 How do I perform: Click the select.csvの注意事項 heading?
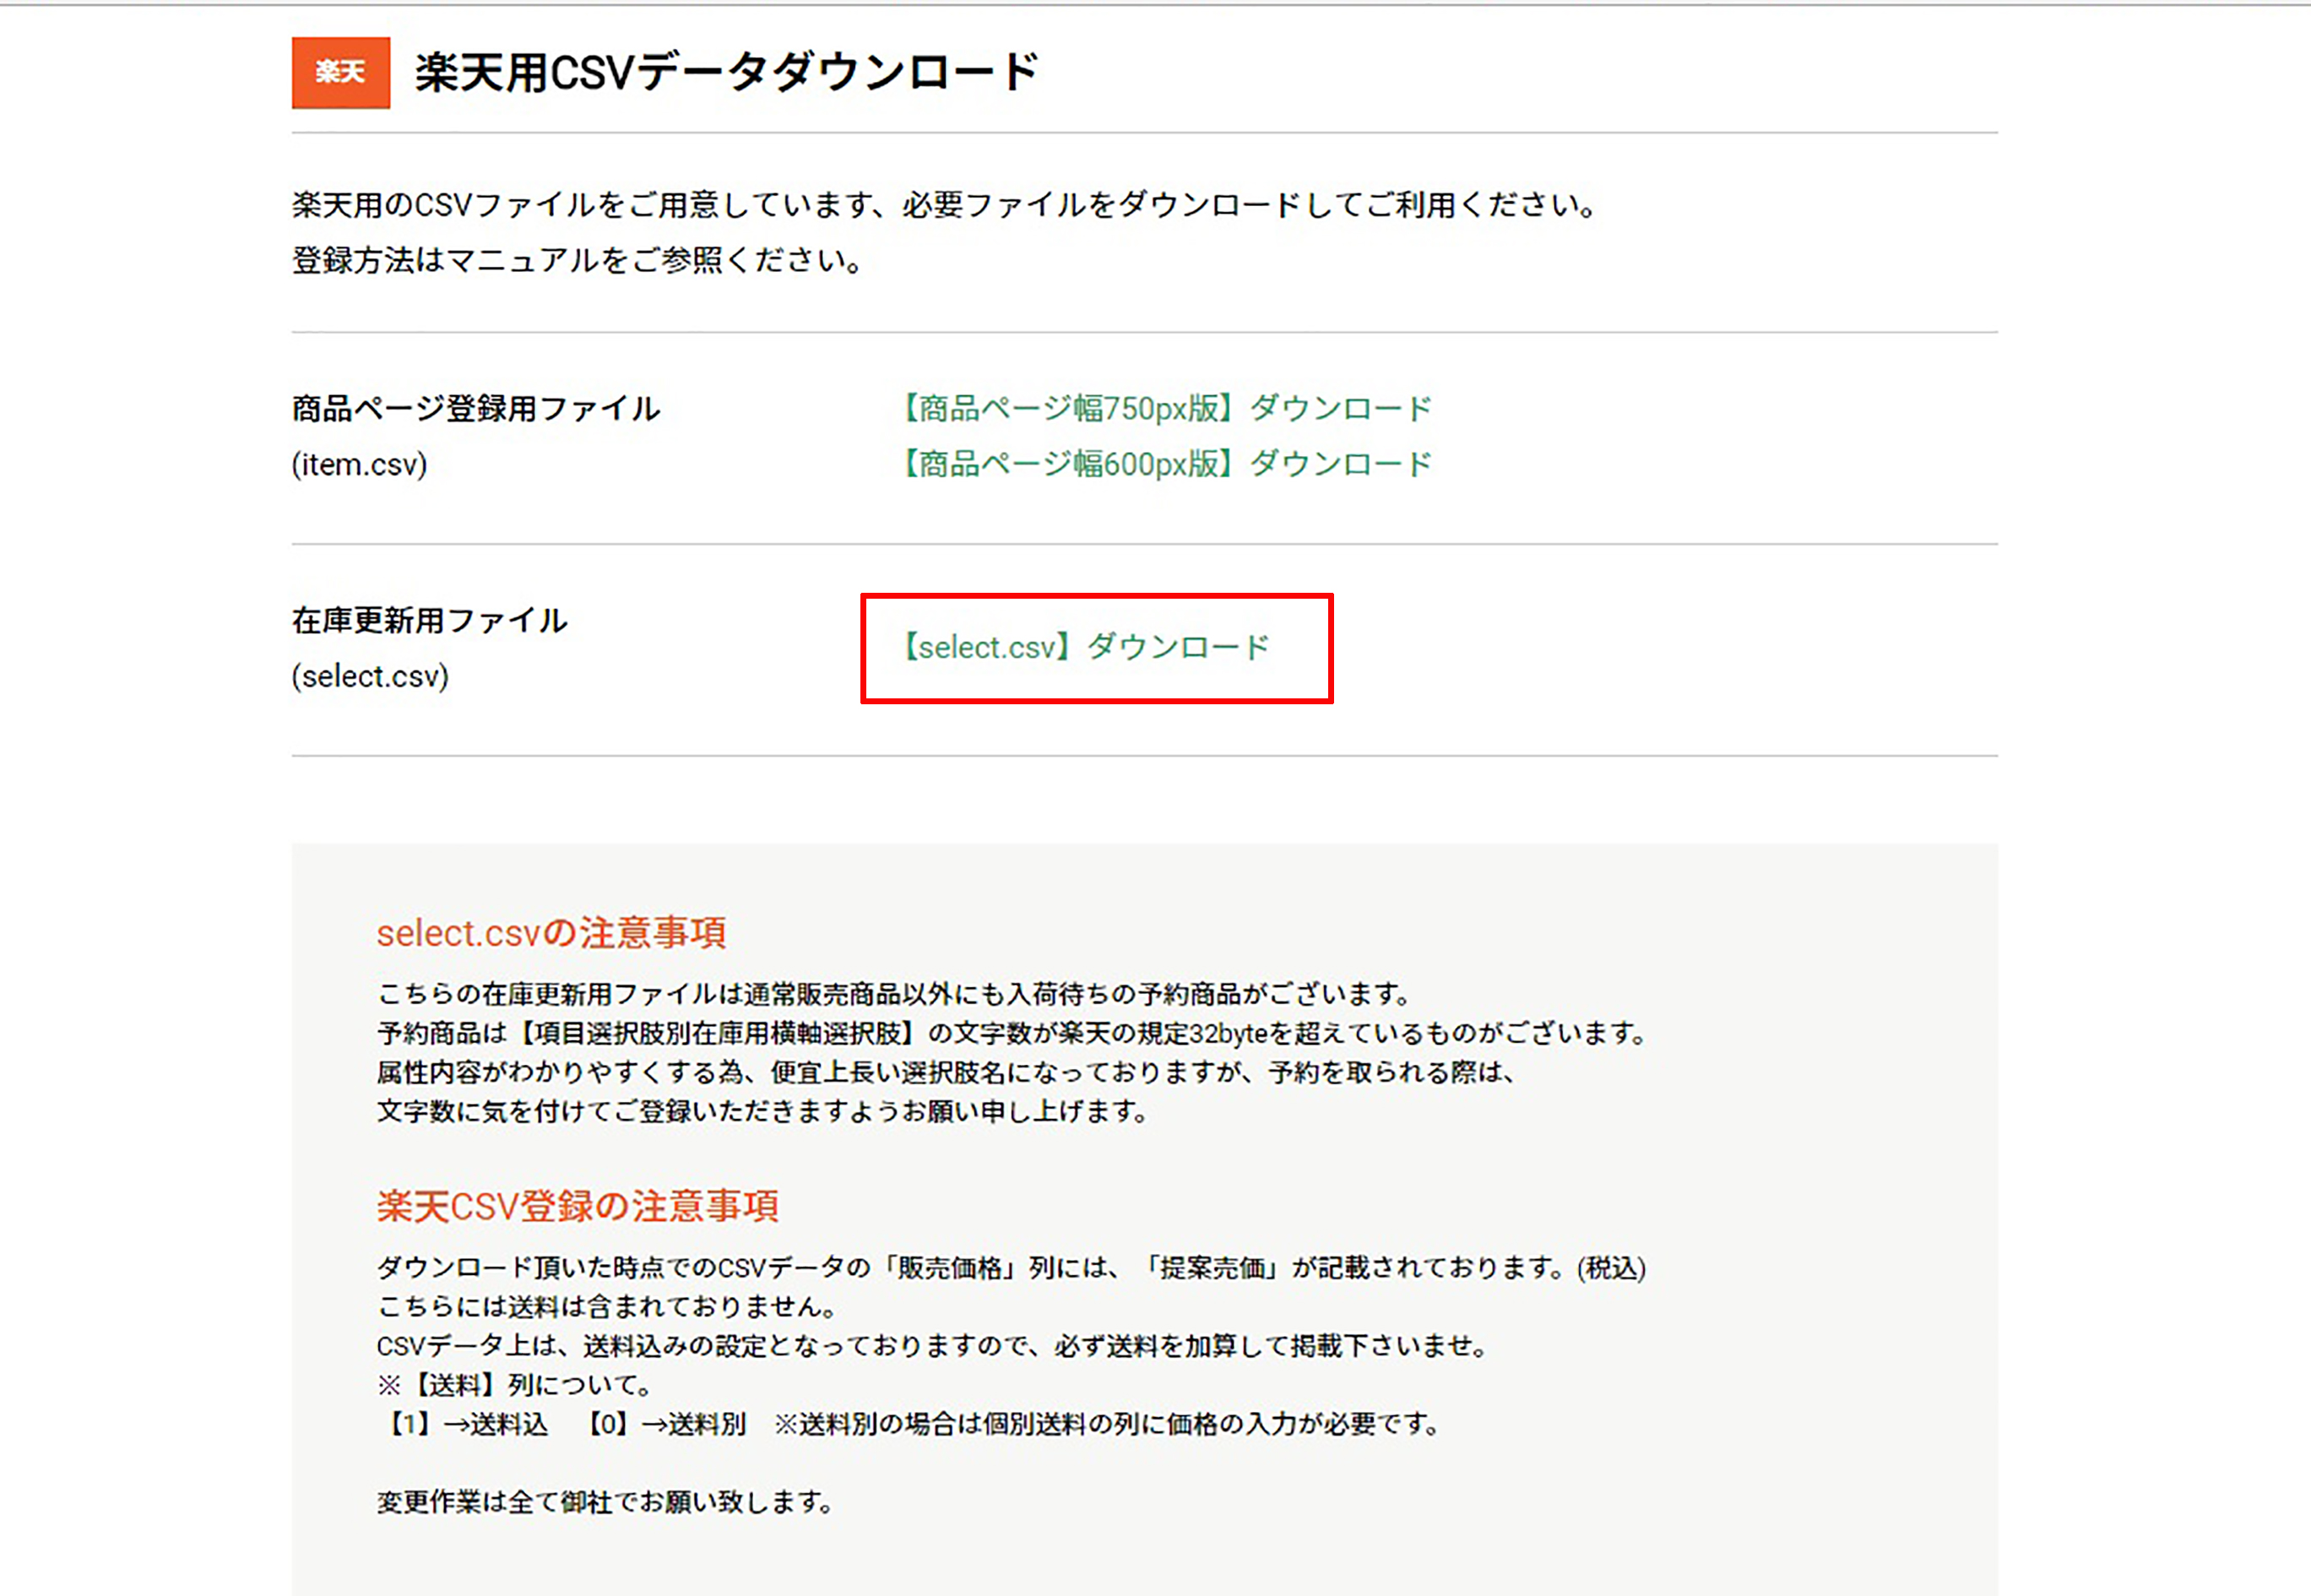(551, 933)
